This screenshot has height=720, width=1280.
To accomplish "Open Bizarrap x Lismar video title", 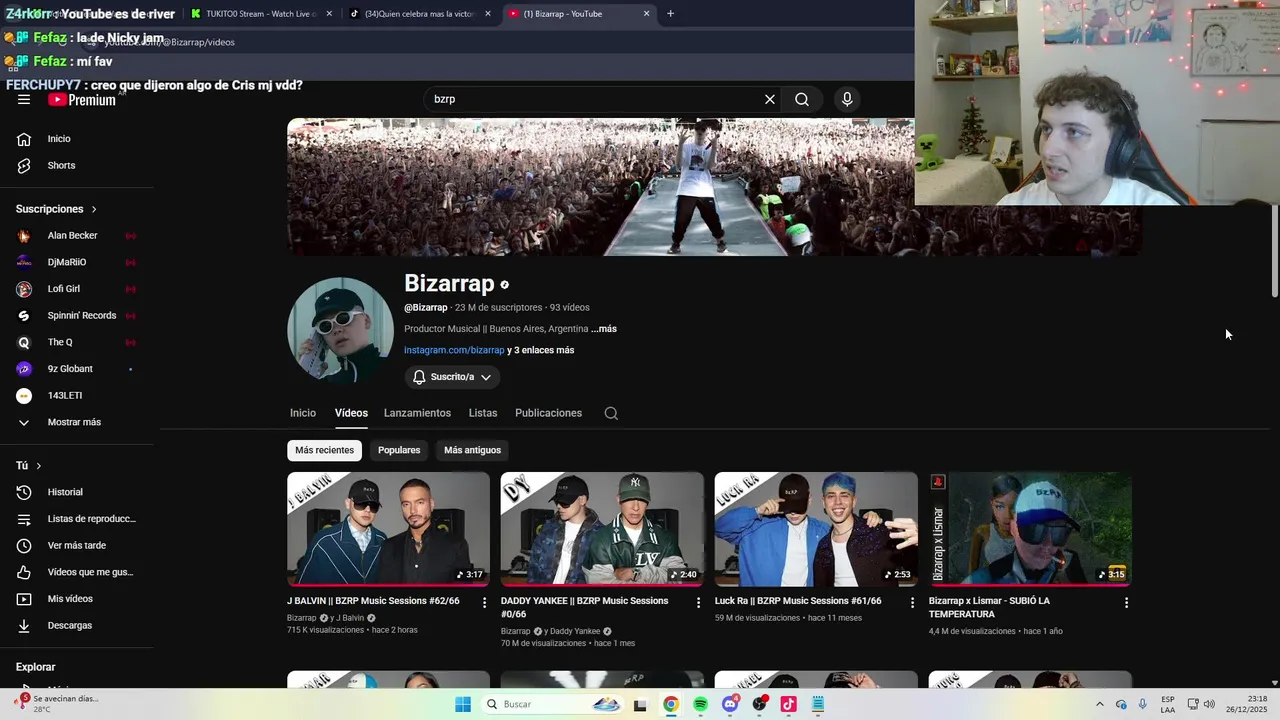I will pos(990,607).
